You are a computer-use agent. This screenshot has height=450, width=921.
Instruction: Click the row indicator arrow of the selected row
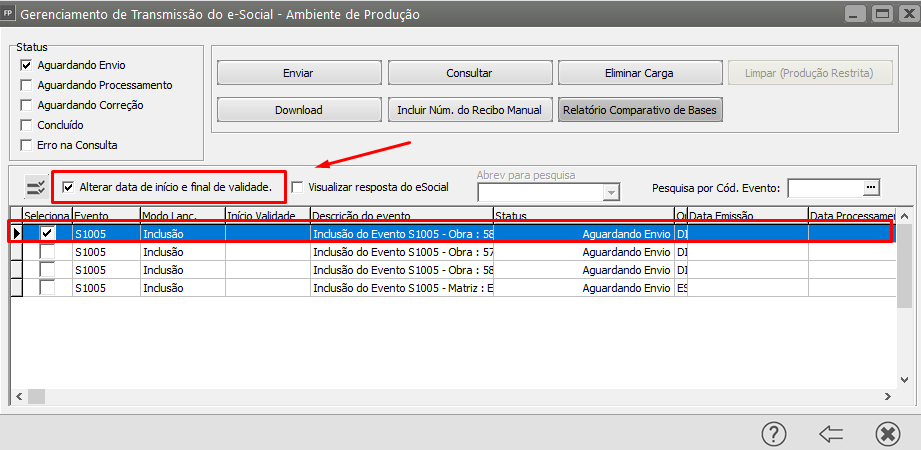(16, 234)
